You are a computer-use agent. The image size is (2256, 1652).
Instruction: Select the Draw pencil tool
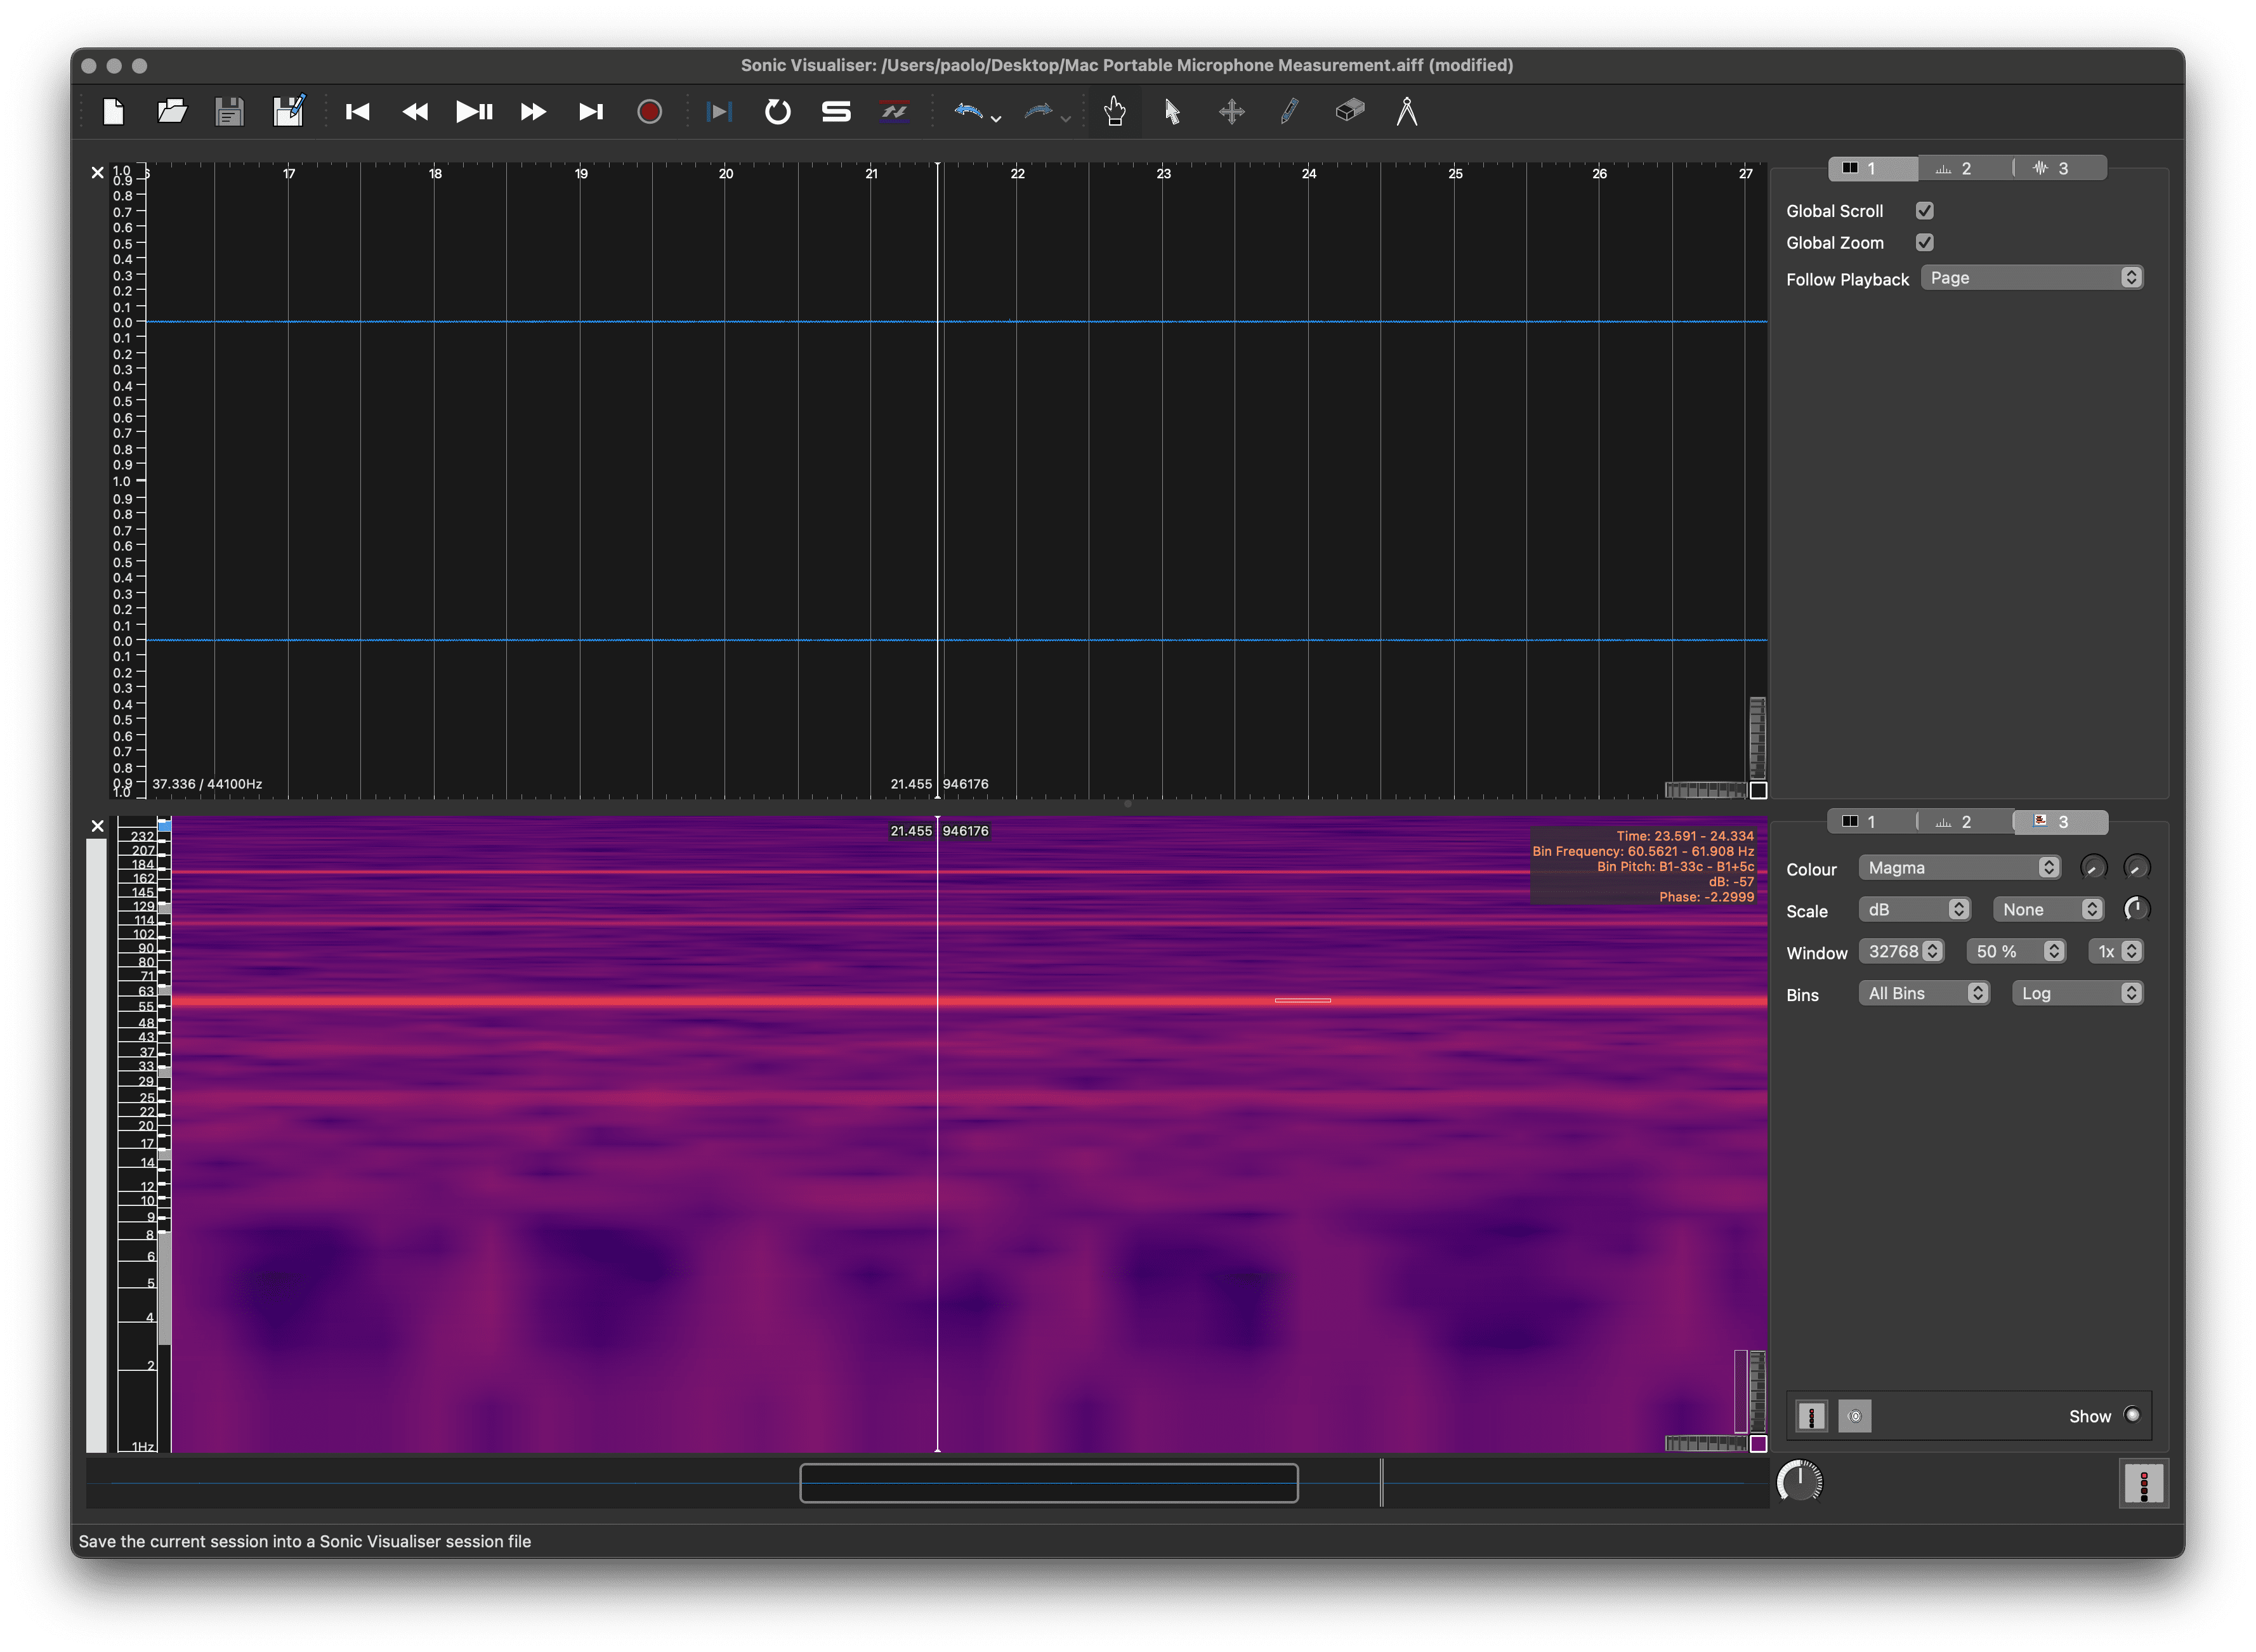(1290, 111)
